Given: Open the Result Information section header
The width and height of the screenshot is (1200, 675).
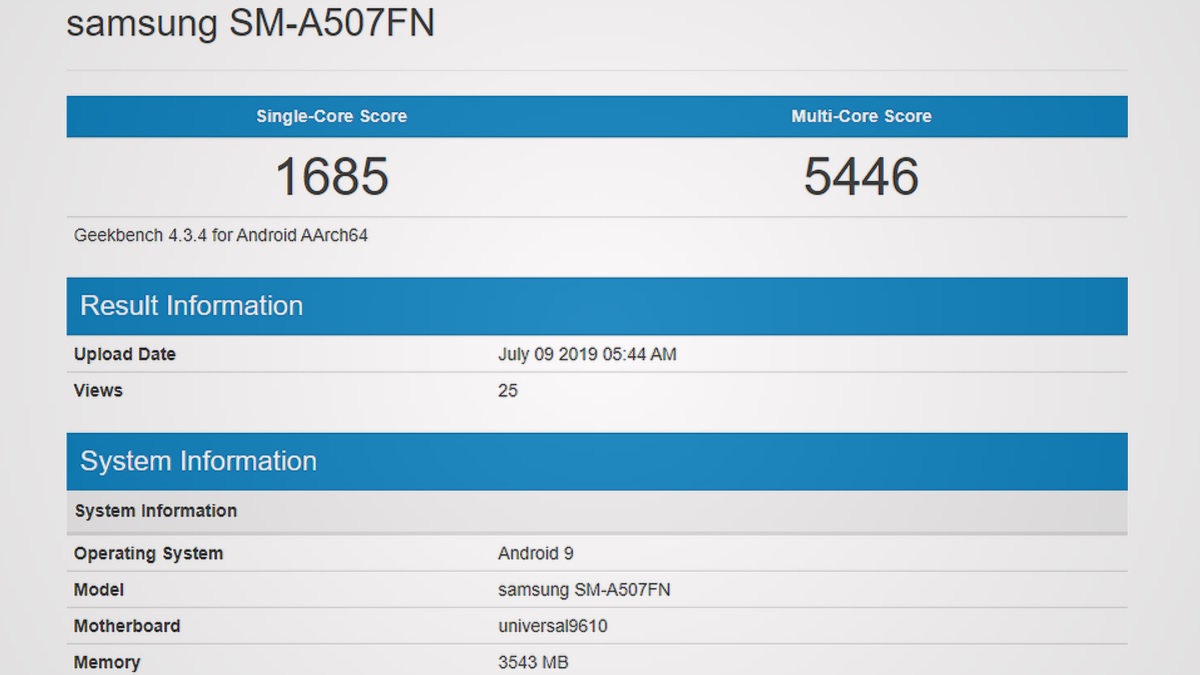Looking at the screenshot, I should point(597,306).
